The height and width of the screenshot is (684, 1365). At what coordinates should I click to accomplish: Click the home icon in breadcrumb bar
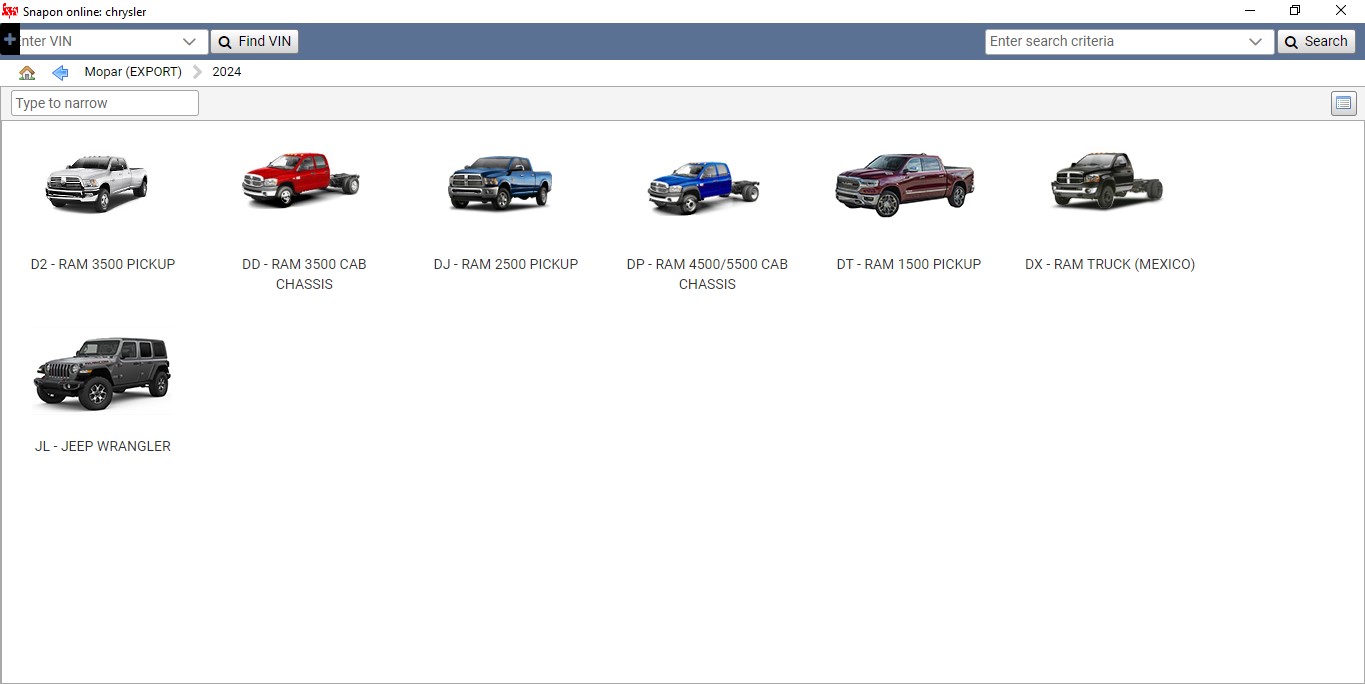(27, 72)
